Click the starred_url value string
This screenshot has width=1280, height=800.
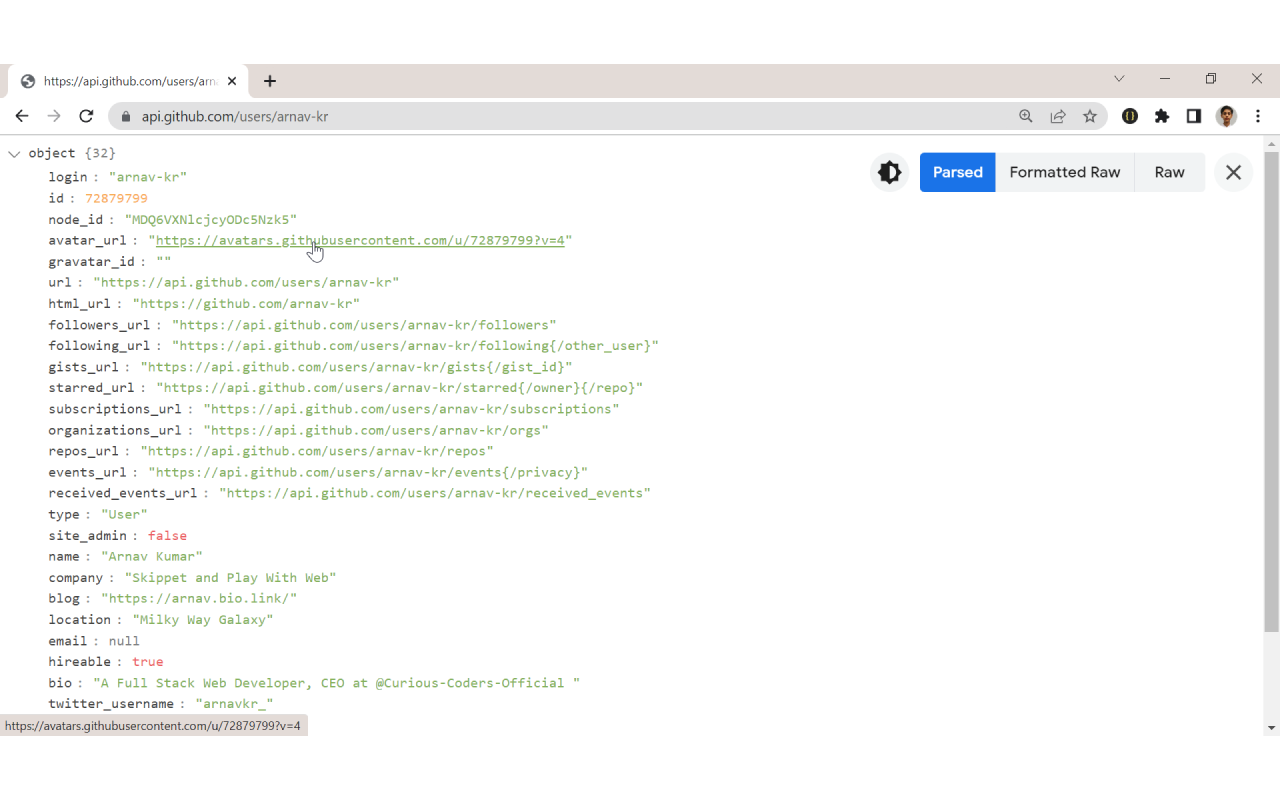point(399,388)
